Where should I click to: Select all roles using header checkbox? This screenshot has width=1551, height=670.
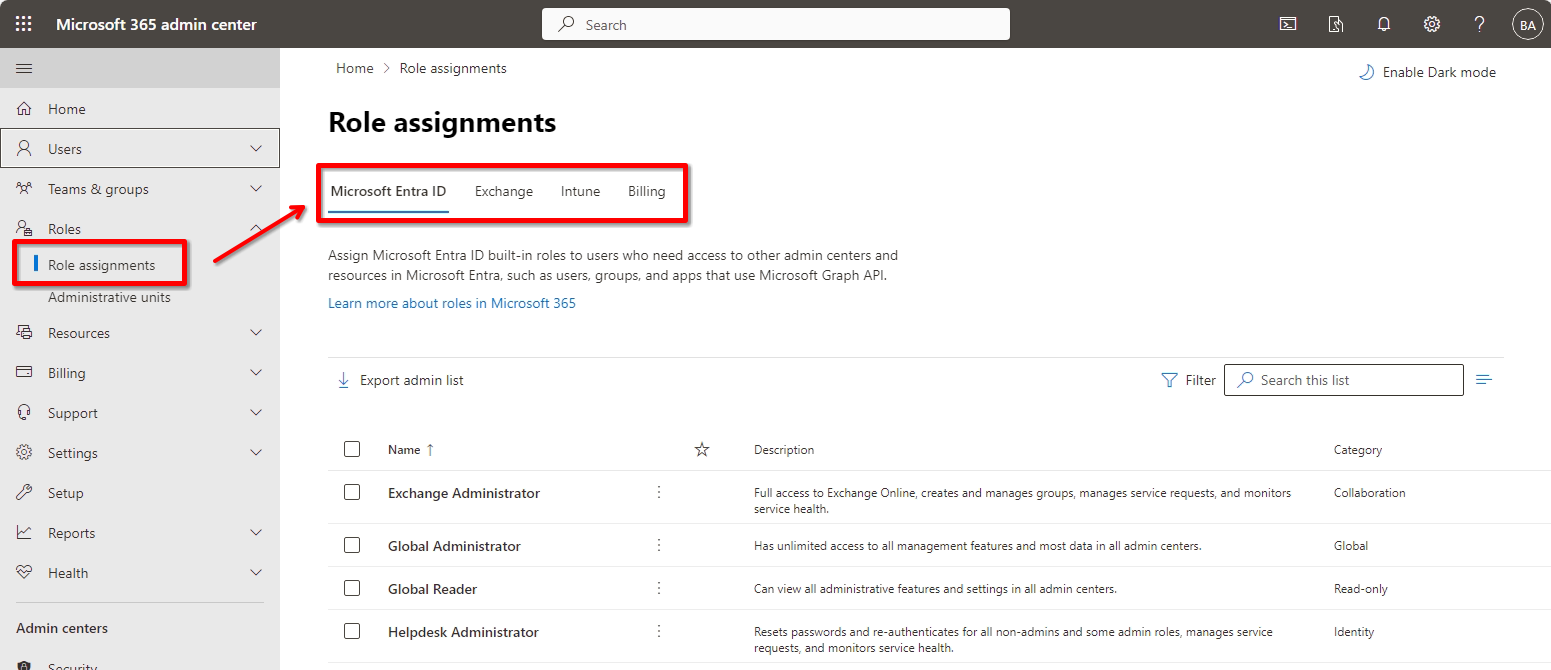tap(352, 449)
